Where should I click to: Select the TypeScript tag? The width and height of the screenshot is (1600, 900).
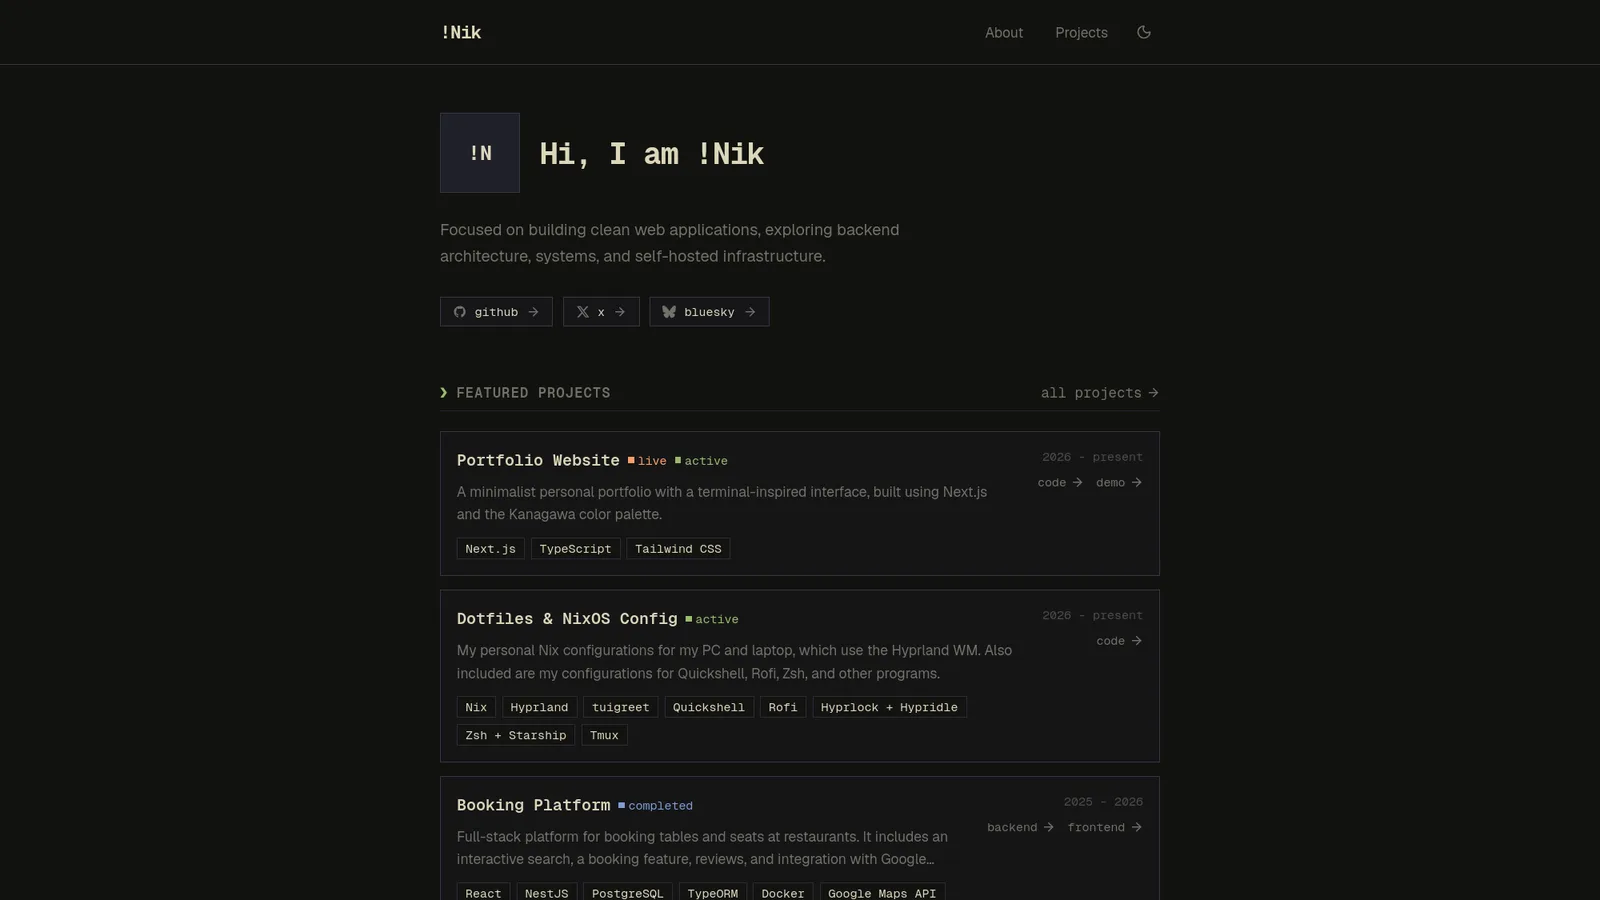pyautogui.click(x=575, y=549)
